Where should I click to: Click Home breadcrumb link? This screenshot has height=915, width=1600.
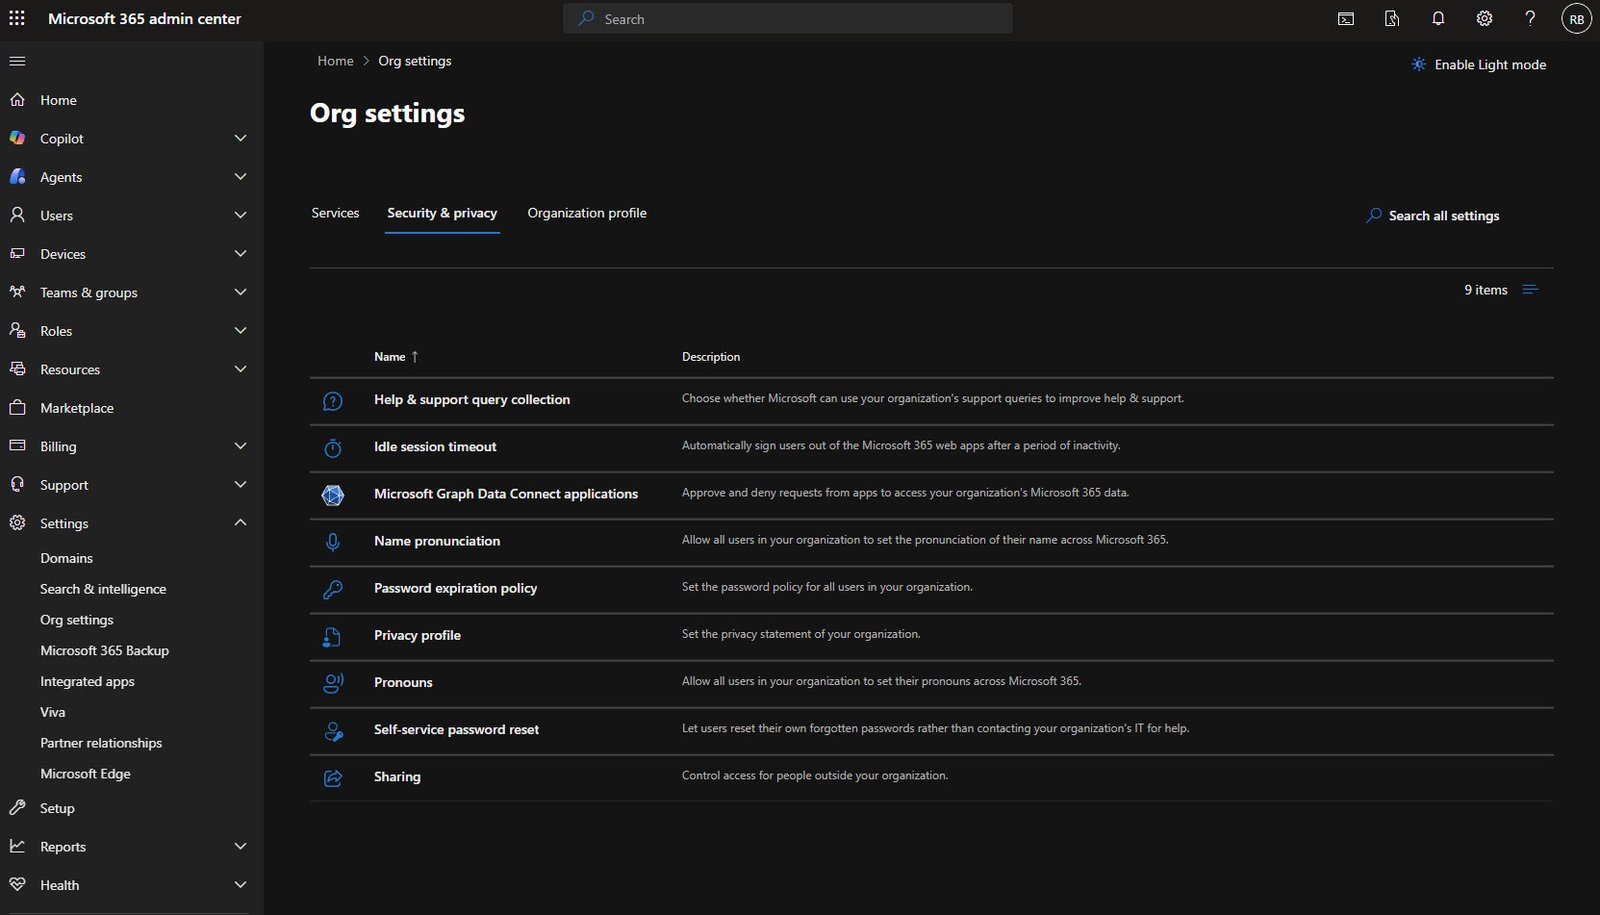[335, 61]
